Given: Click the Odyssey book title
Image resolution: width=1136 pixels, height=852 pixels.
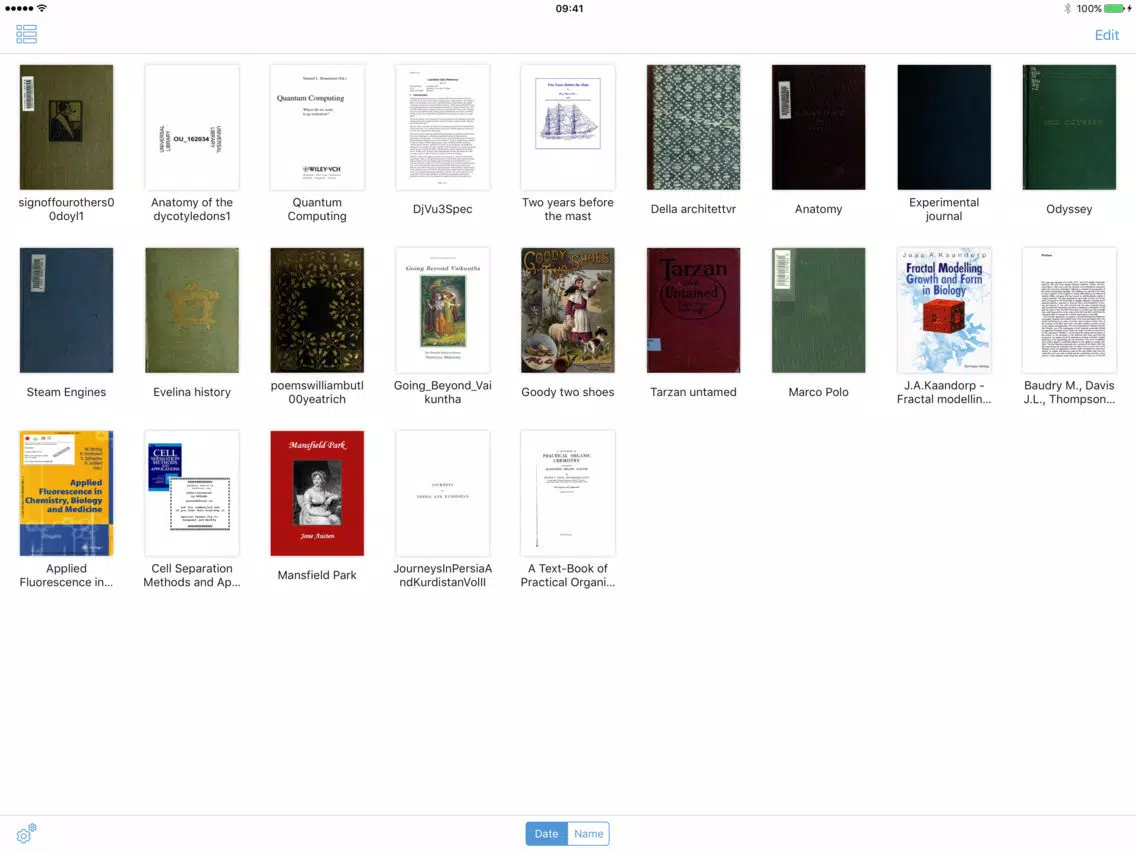Looking at the screenshot, I should coord(1069,209).
